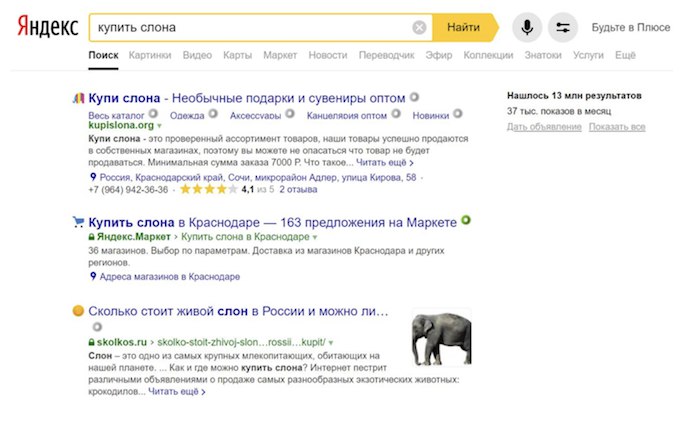Expand the Ещё menu

point(625,55)
